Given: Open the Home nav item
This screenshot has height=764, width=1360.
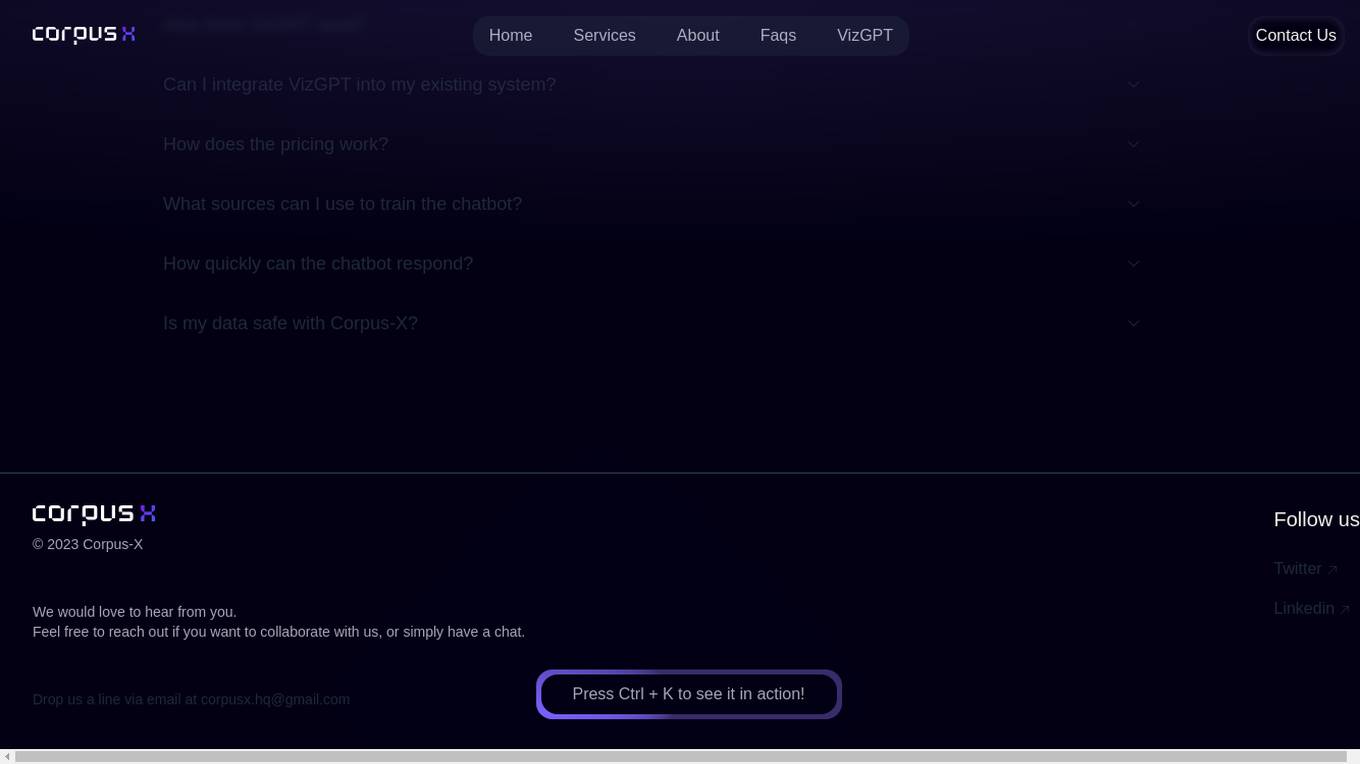Looking at the screenshot, I should (510, 35).
